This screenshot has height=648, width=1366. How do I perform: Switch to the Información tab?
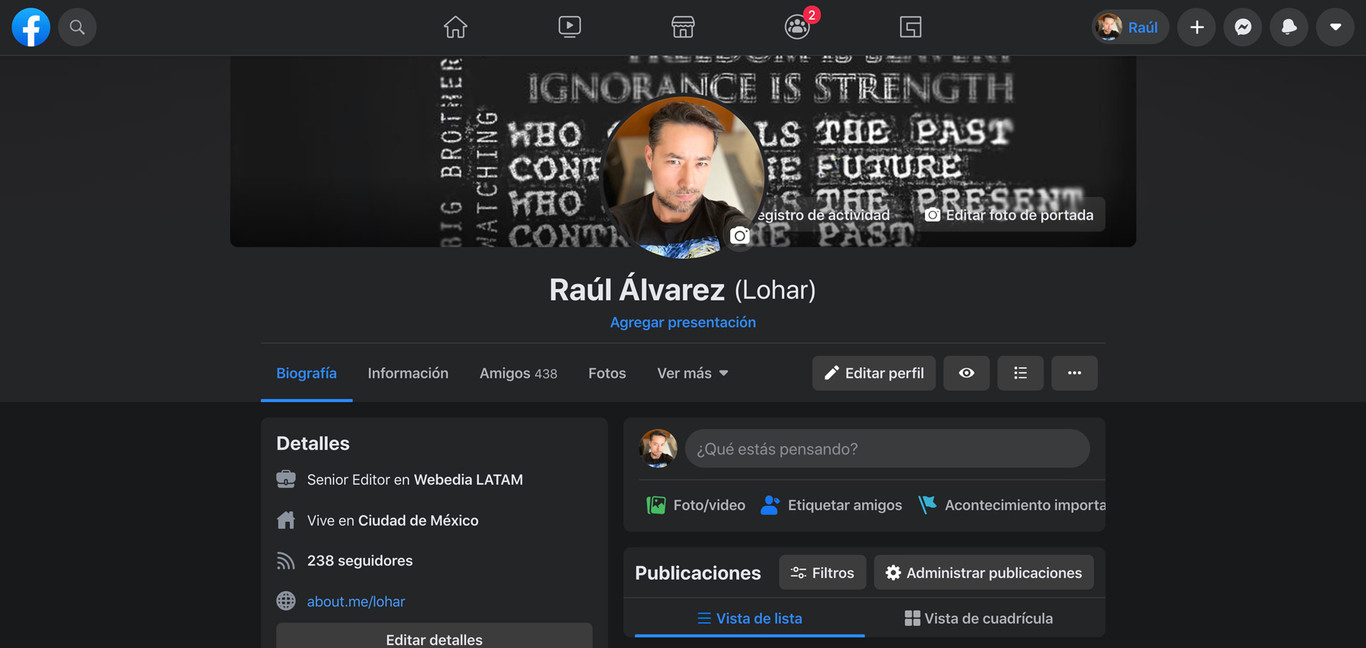click(x=408, y=373)
